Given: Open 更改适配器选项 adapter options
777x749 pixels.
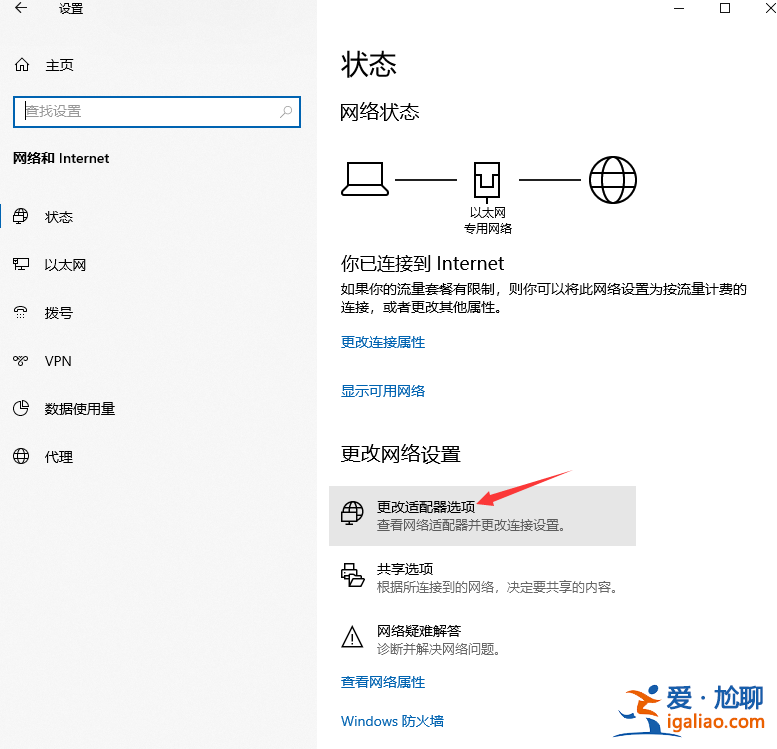Looking at the screenshot, I should (x=482, y=516).
